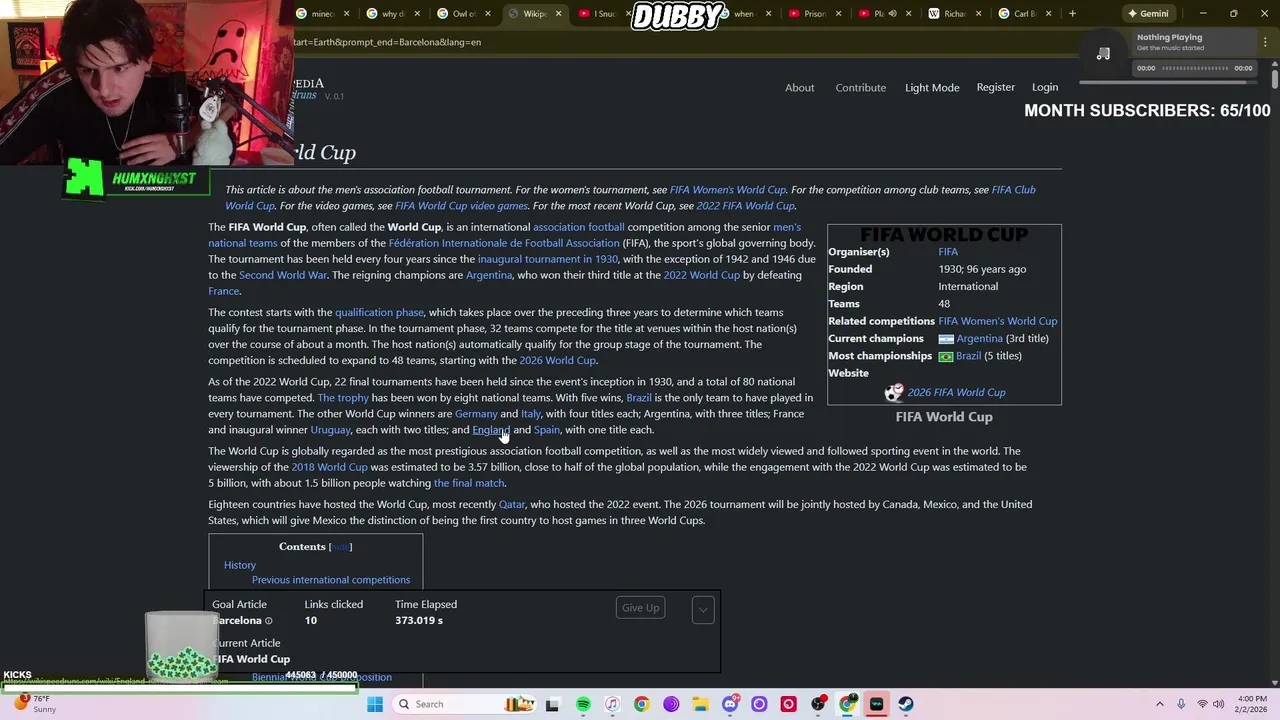The height and width of the screenshot is (720, 1280).
Task: Follow the Qatar link
Action: tap(512, 505)
